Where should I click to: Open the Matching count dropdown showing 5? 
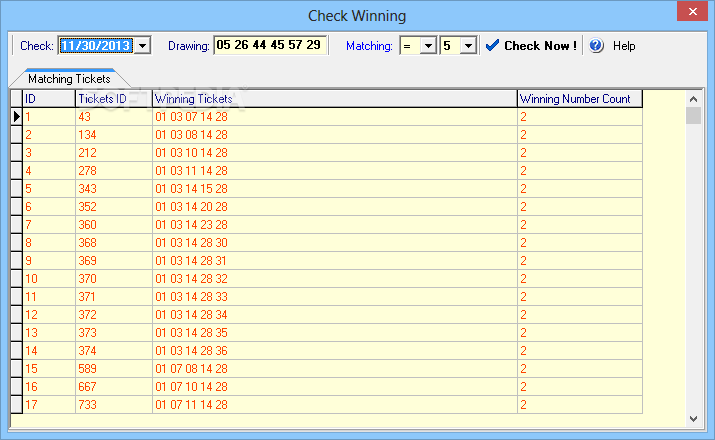[468, 46]
